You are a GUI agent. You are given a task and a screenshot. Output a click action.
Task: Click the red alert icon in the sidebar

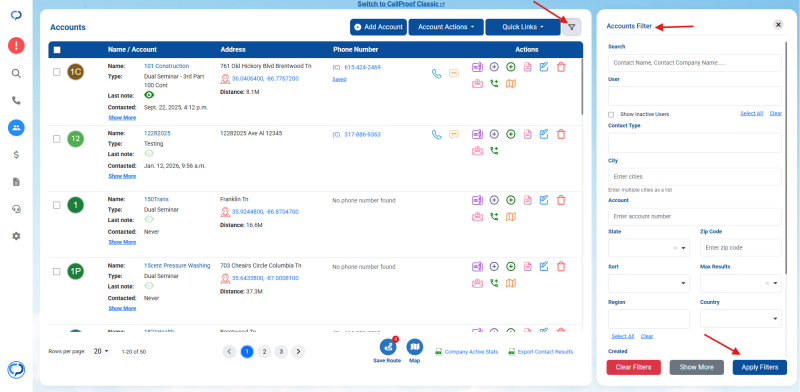pos(16,46)
